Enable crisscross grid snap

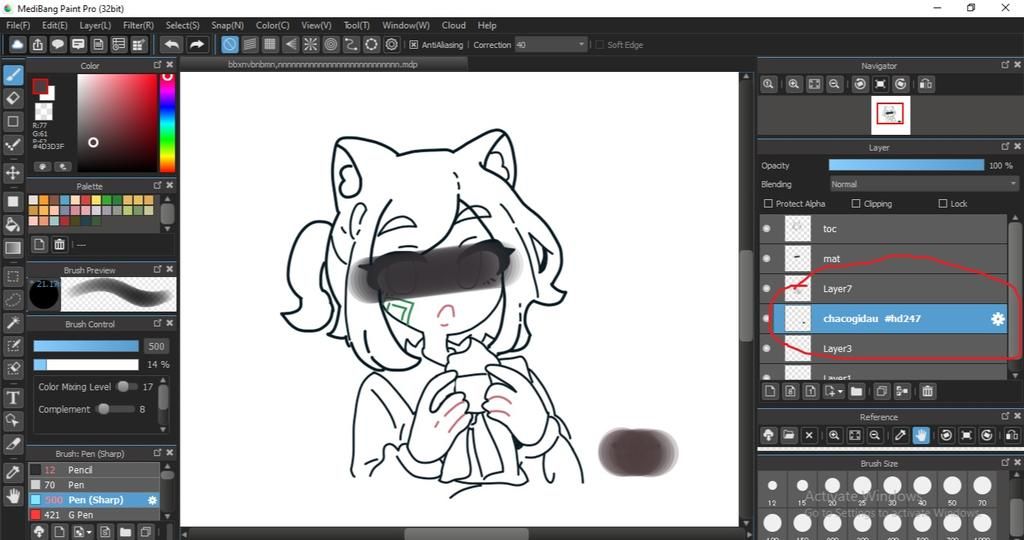(x=270, y=44)
